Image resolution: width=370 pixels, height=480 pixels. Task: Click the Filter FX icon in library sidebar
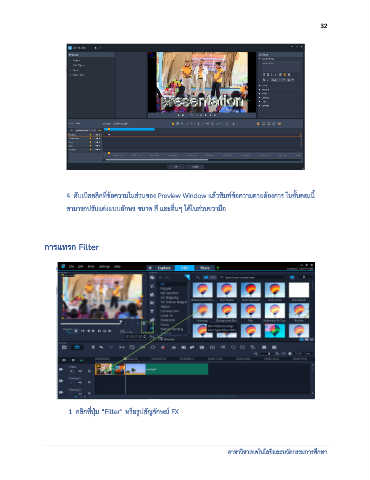(x=152, y=320)
